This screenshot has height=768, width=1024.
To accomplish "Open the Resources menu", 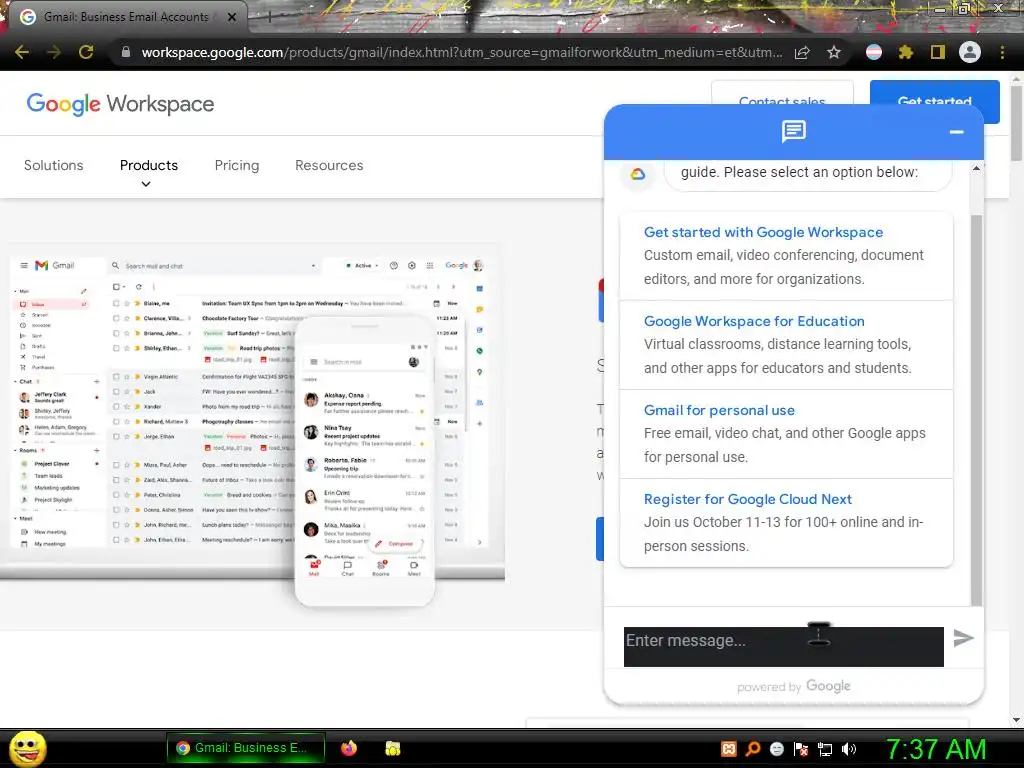I will pyautogui.click(x=329, y=165).
